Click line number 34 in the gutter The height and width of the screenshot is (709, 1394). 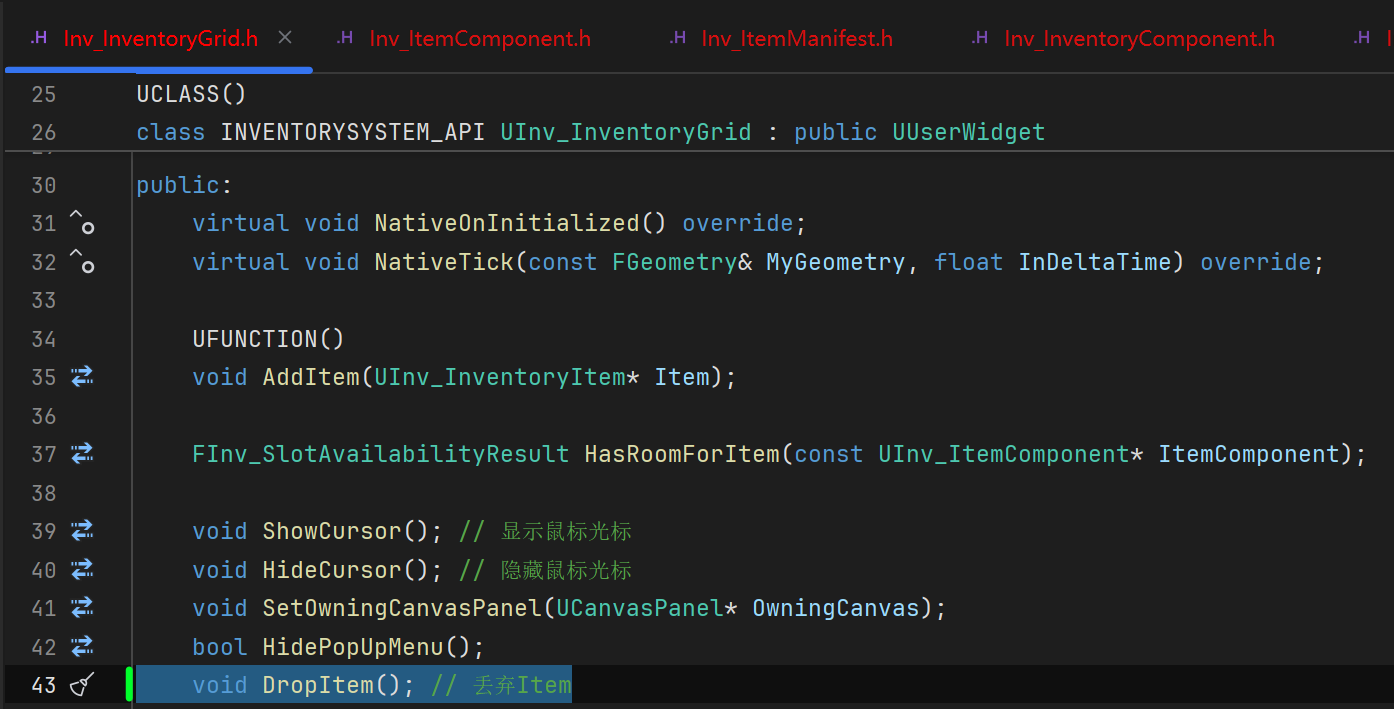point(44,339)
